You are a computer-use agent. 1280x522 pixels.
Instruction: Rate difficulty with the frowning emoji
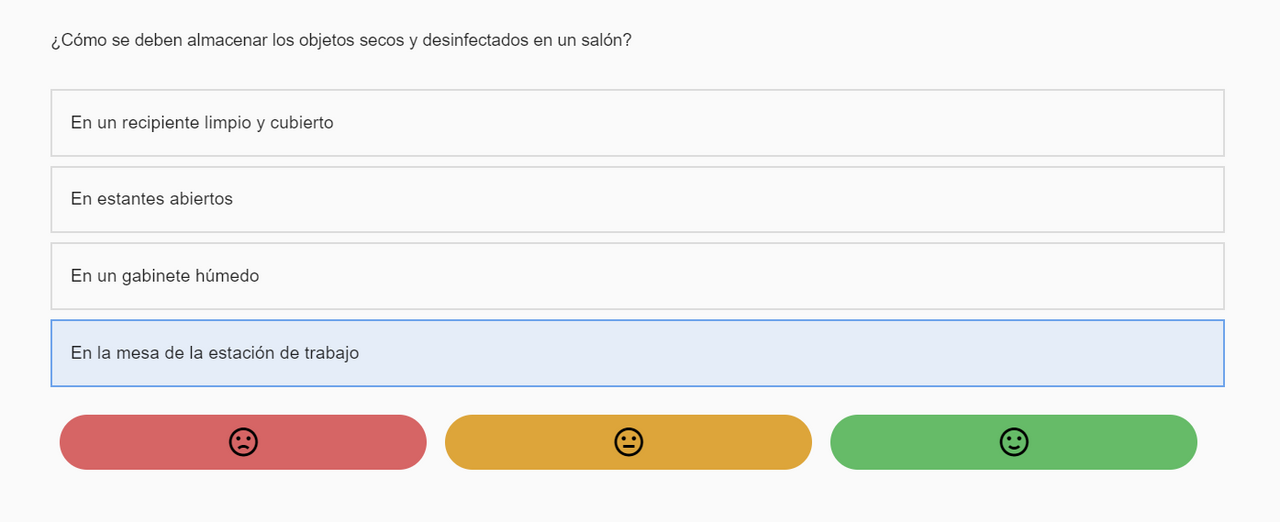[243, 442]
